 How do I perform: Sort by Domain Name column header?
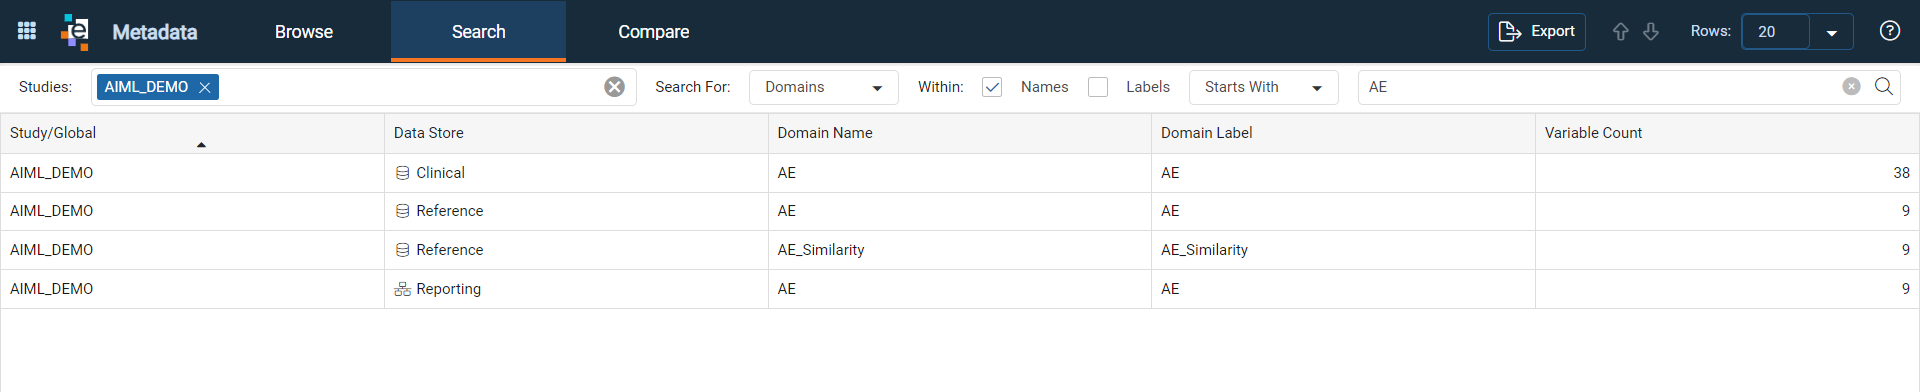click(x=960, y=133)
